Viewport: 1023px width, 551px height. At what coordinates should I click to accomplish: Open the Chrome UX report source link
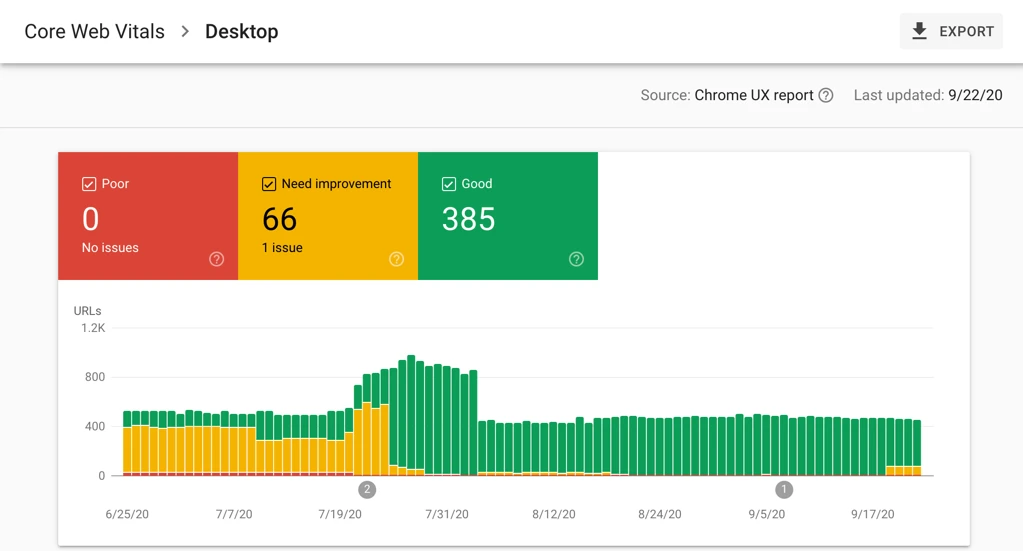754,95
